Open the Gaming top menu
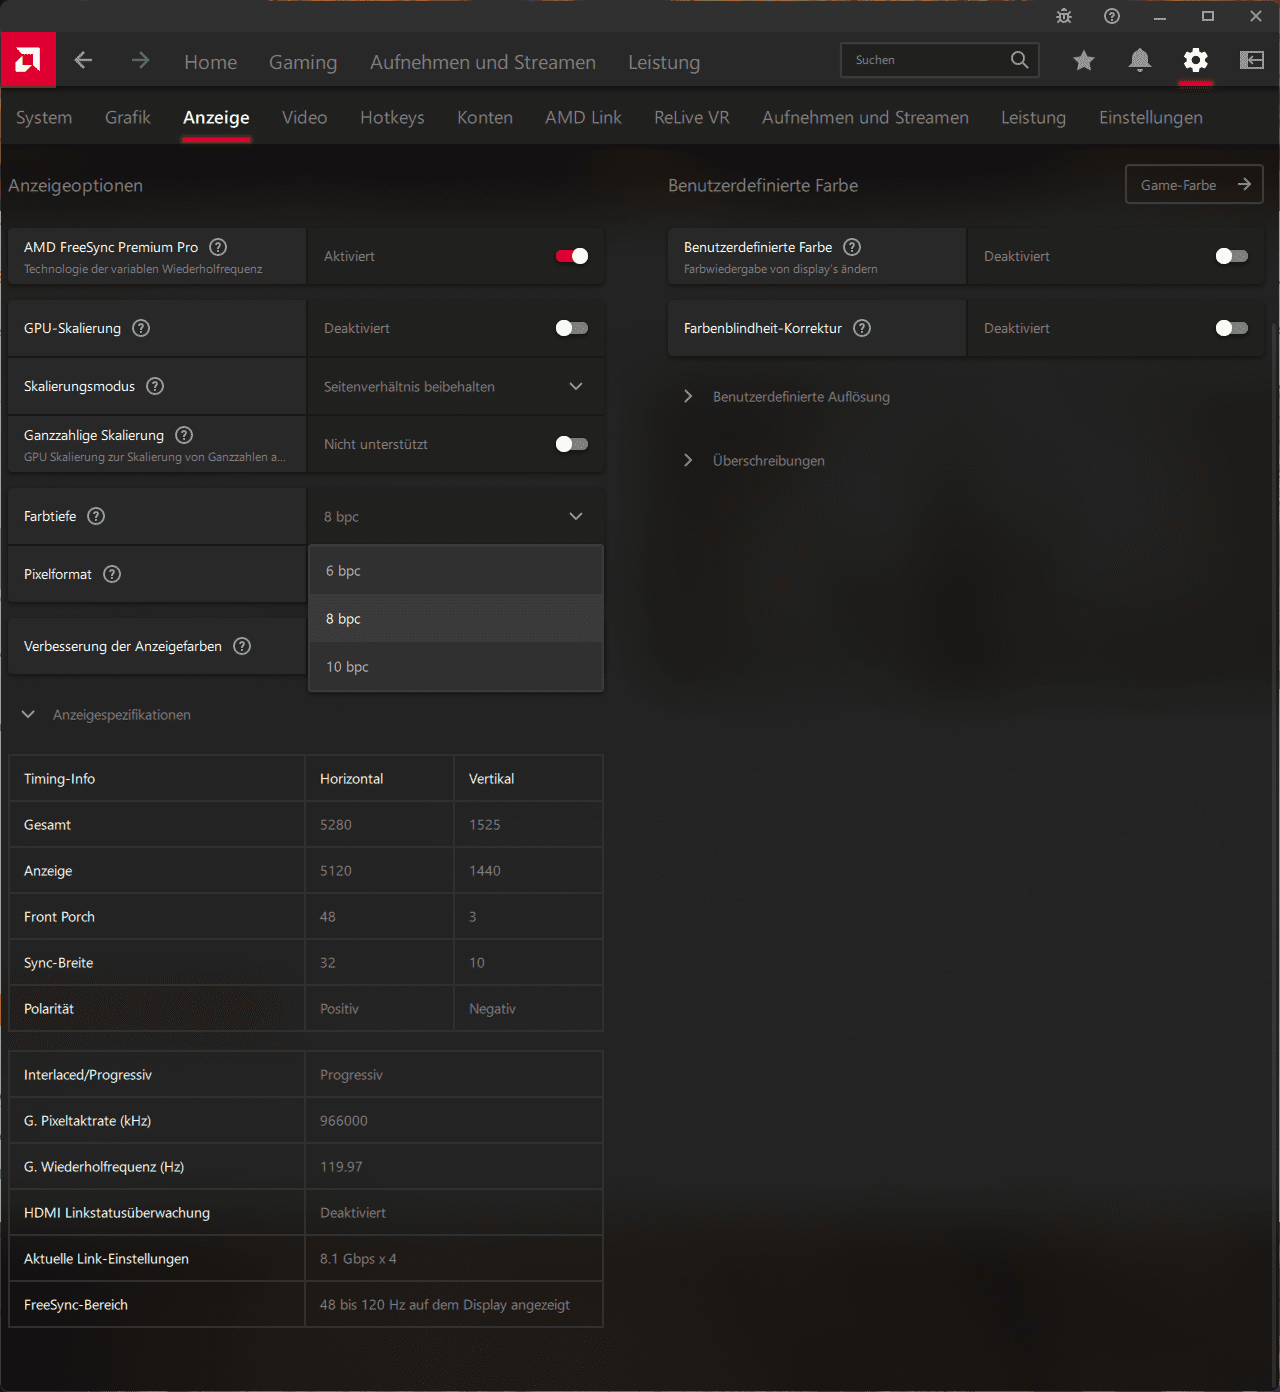Viewport: 1280px width, 1392px height. [303, 62]
